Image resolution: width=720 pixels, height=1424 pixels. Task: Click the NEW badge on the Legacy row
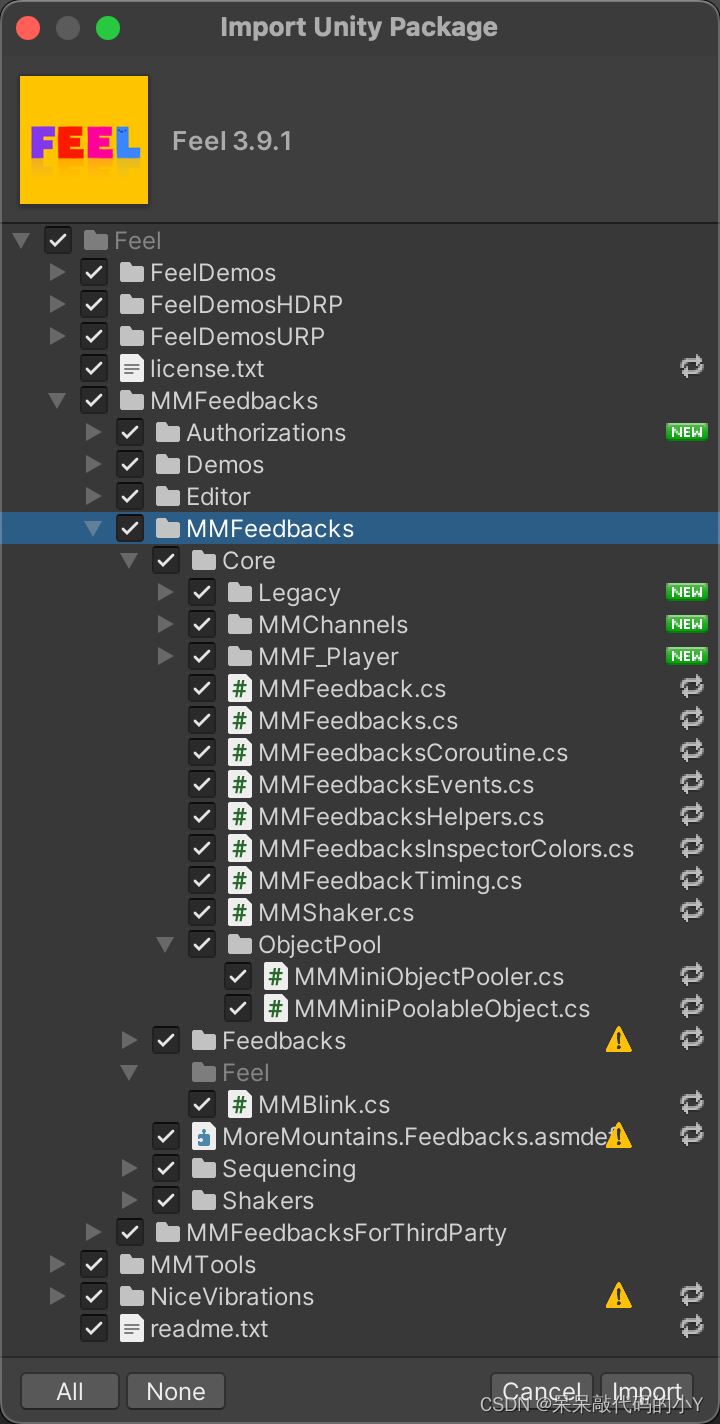(687, 592)
